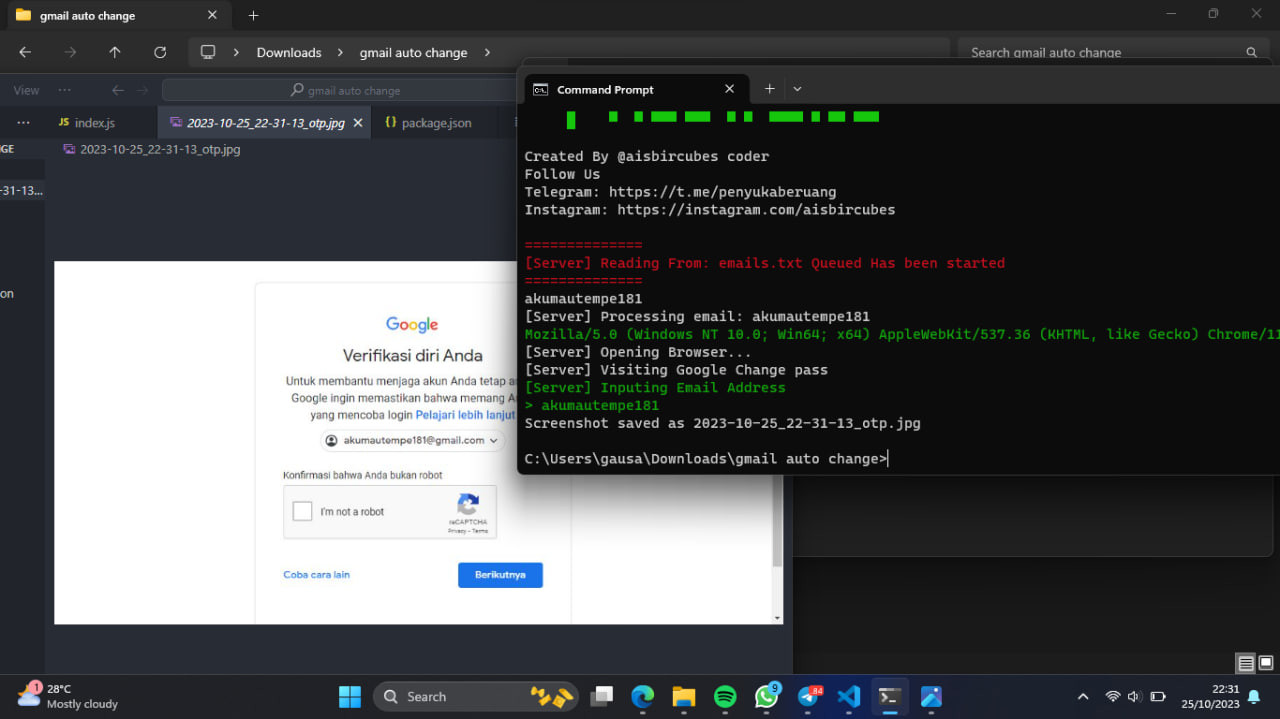Viewport: 1280px width, 719px height.
Task: Launch Microsoft Edge from taskbar
Action: [x=643, y=696]
